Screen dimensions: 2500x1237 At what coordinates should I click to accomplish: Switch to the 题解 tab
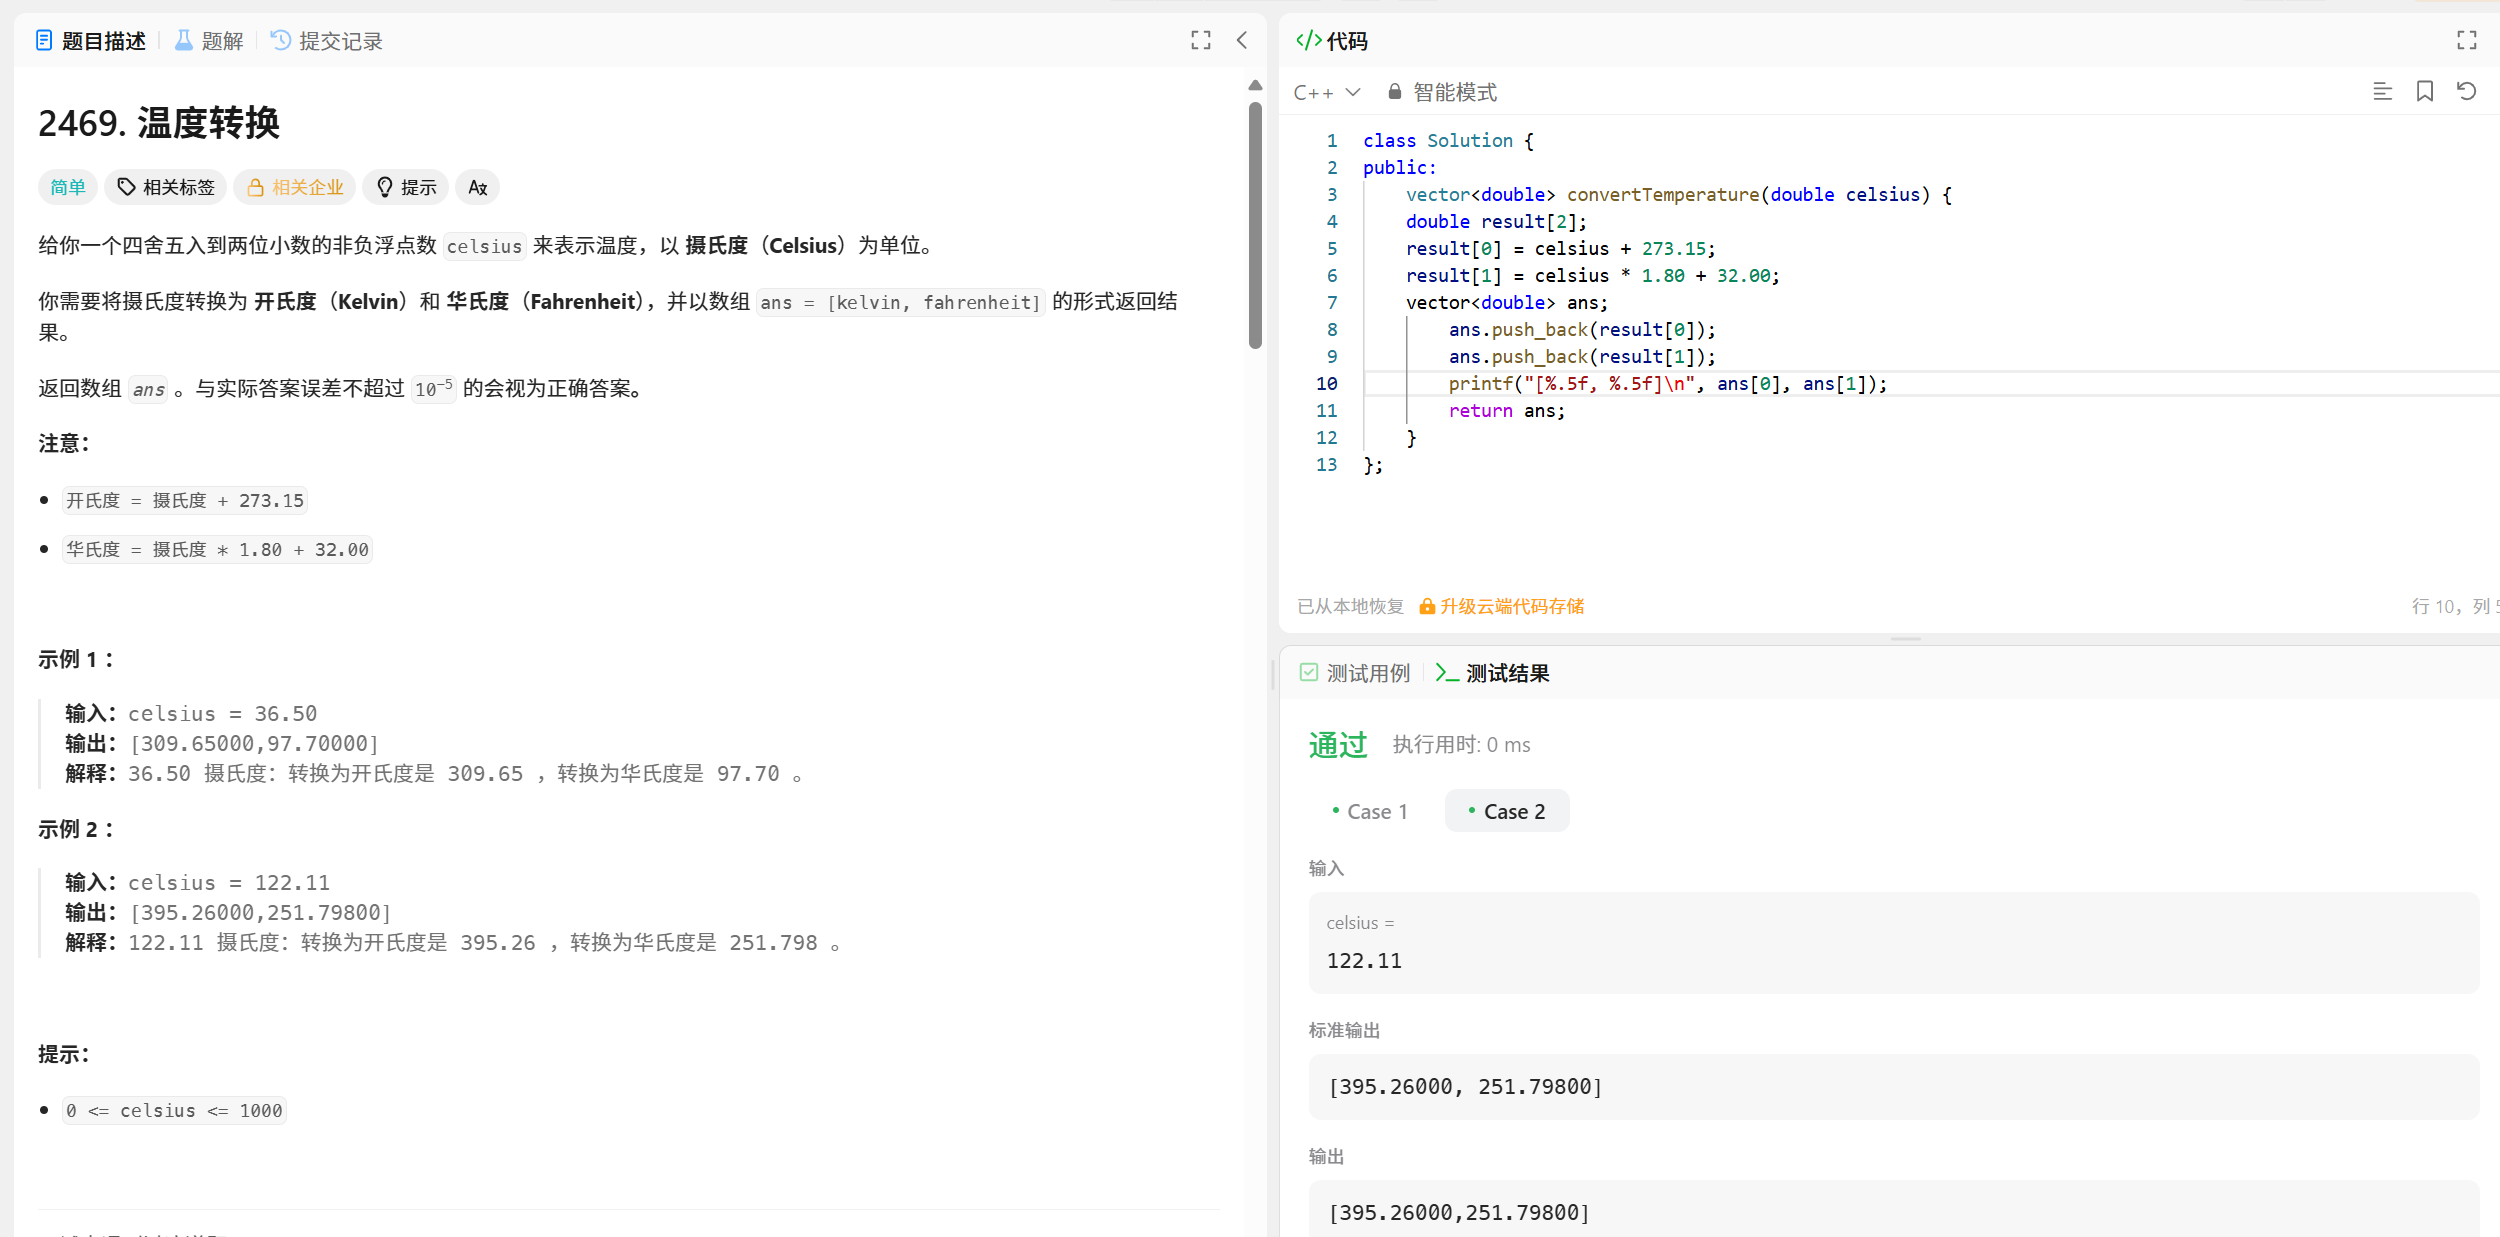[209, 41]
